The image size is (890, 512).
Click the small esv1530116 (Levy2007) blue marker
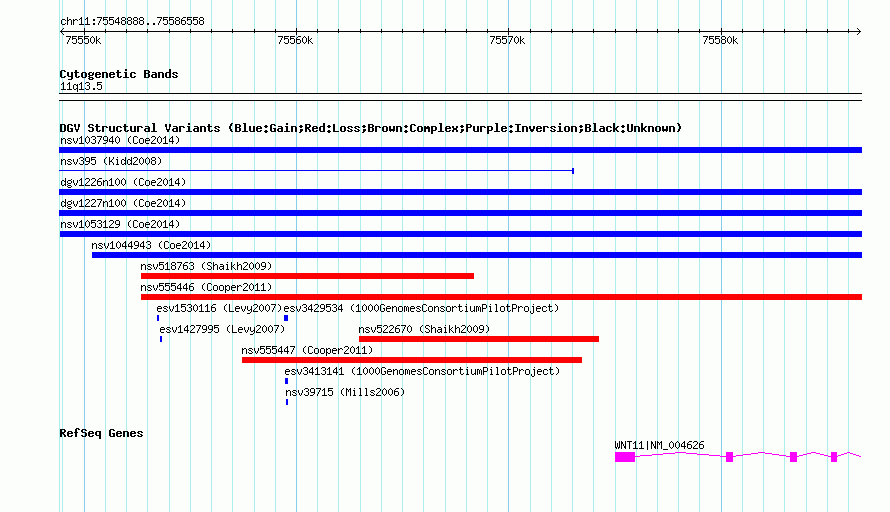click(x=158, y=318)
